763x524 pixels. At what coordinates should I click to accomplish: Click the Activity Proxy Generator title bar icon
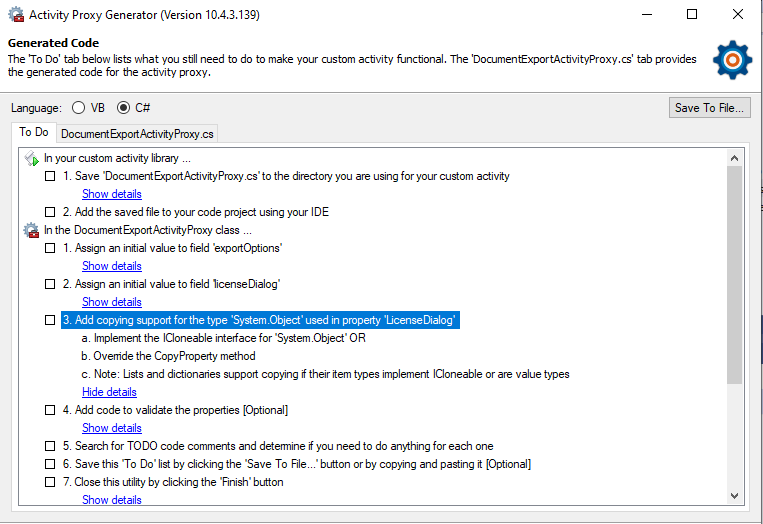(x=16, y=15)
